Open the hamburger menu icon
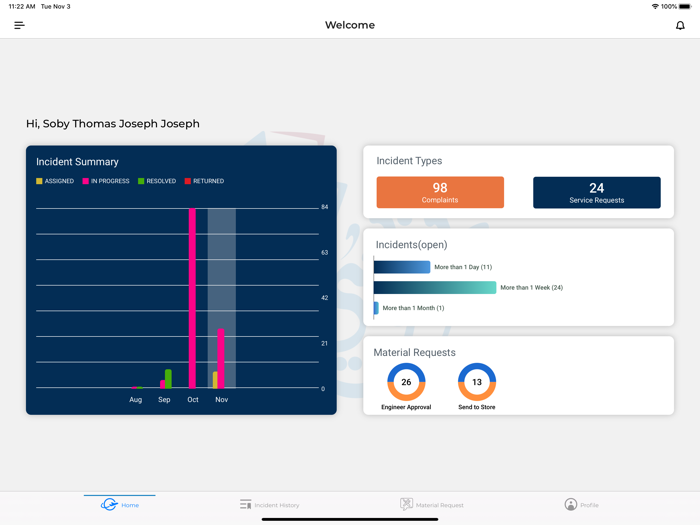 19,25
